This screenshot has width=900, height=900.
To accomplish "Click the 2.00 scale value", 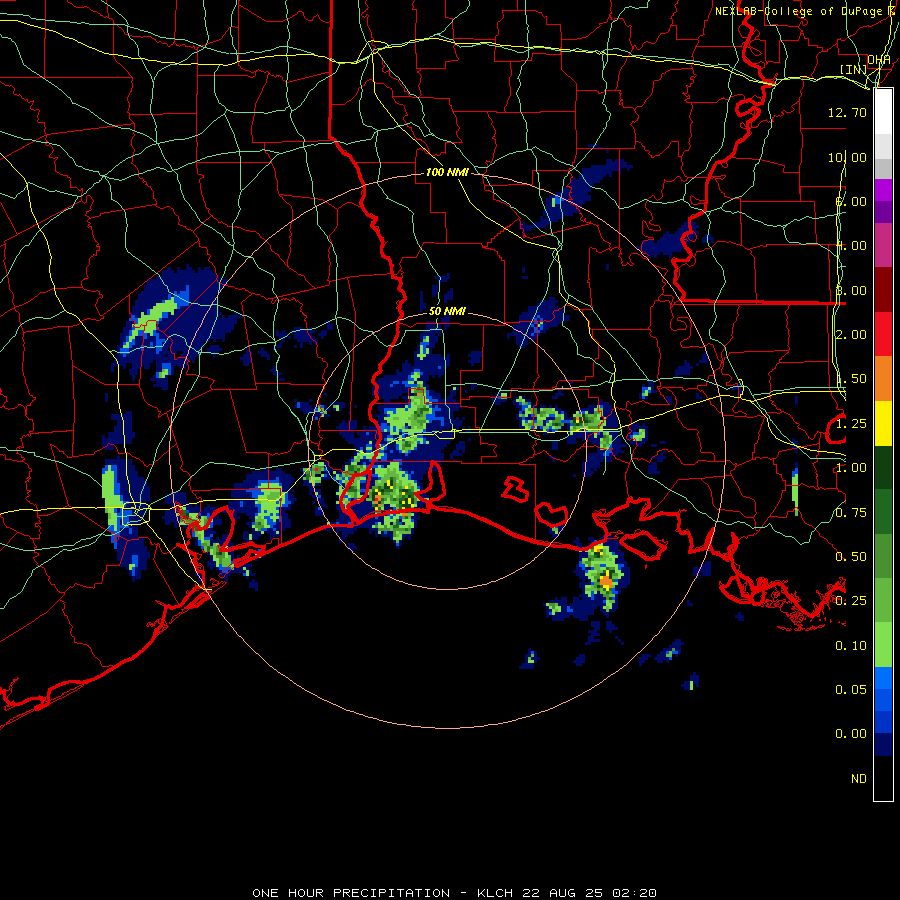I will tap(851, 335).
